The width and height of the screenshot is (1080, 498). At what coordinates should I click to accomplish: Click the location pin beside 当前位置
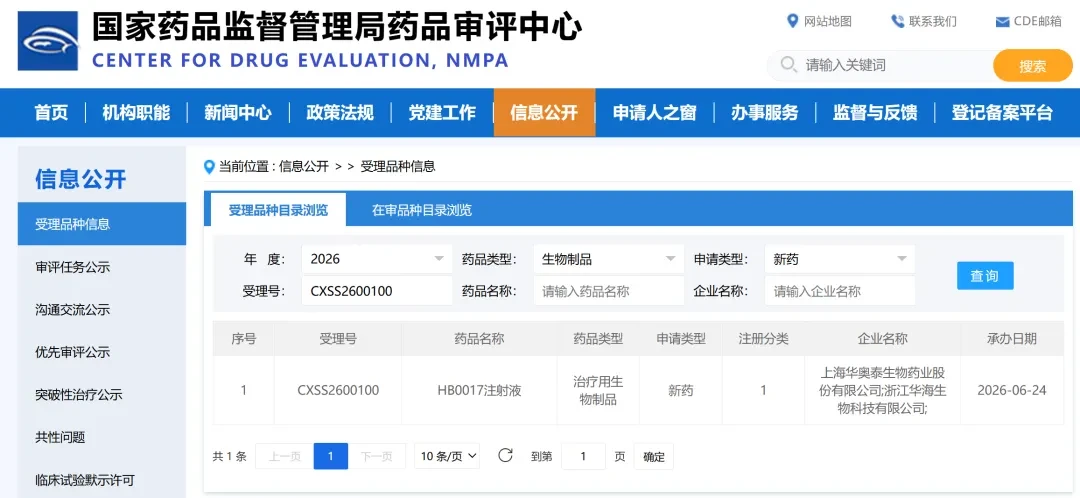point(209,167)
